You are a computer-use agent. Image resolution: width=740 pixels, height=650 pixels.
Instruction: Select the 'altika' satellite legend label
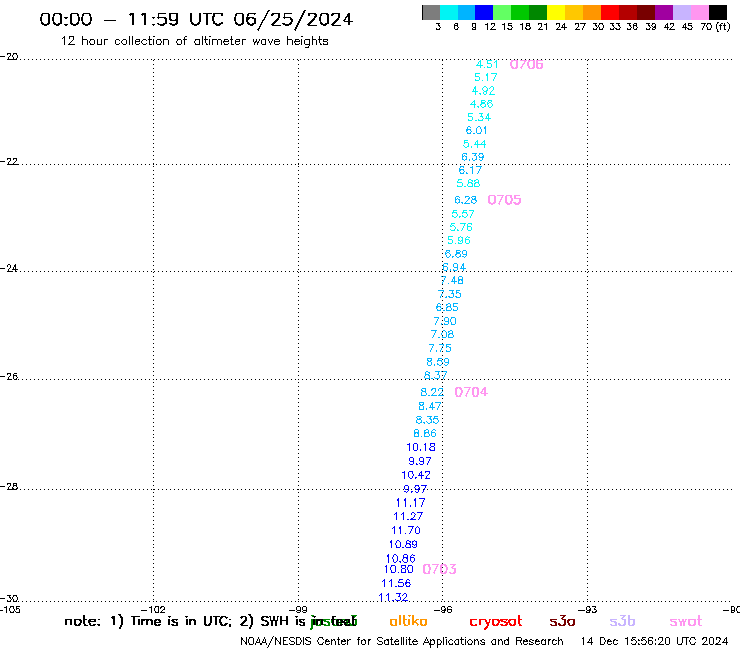(408, 621)
